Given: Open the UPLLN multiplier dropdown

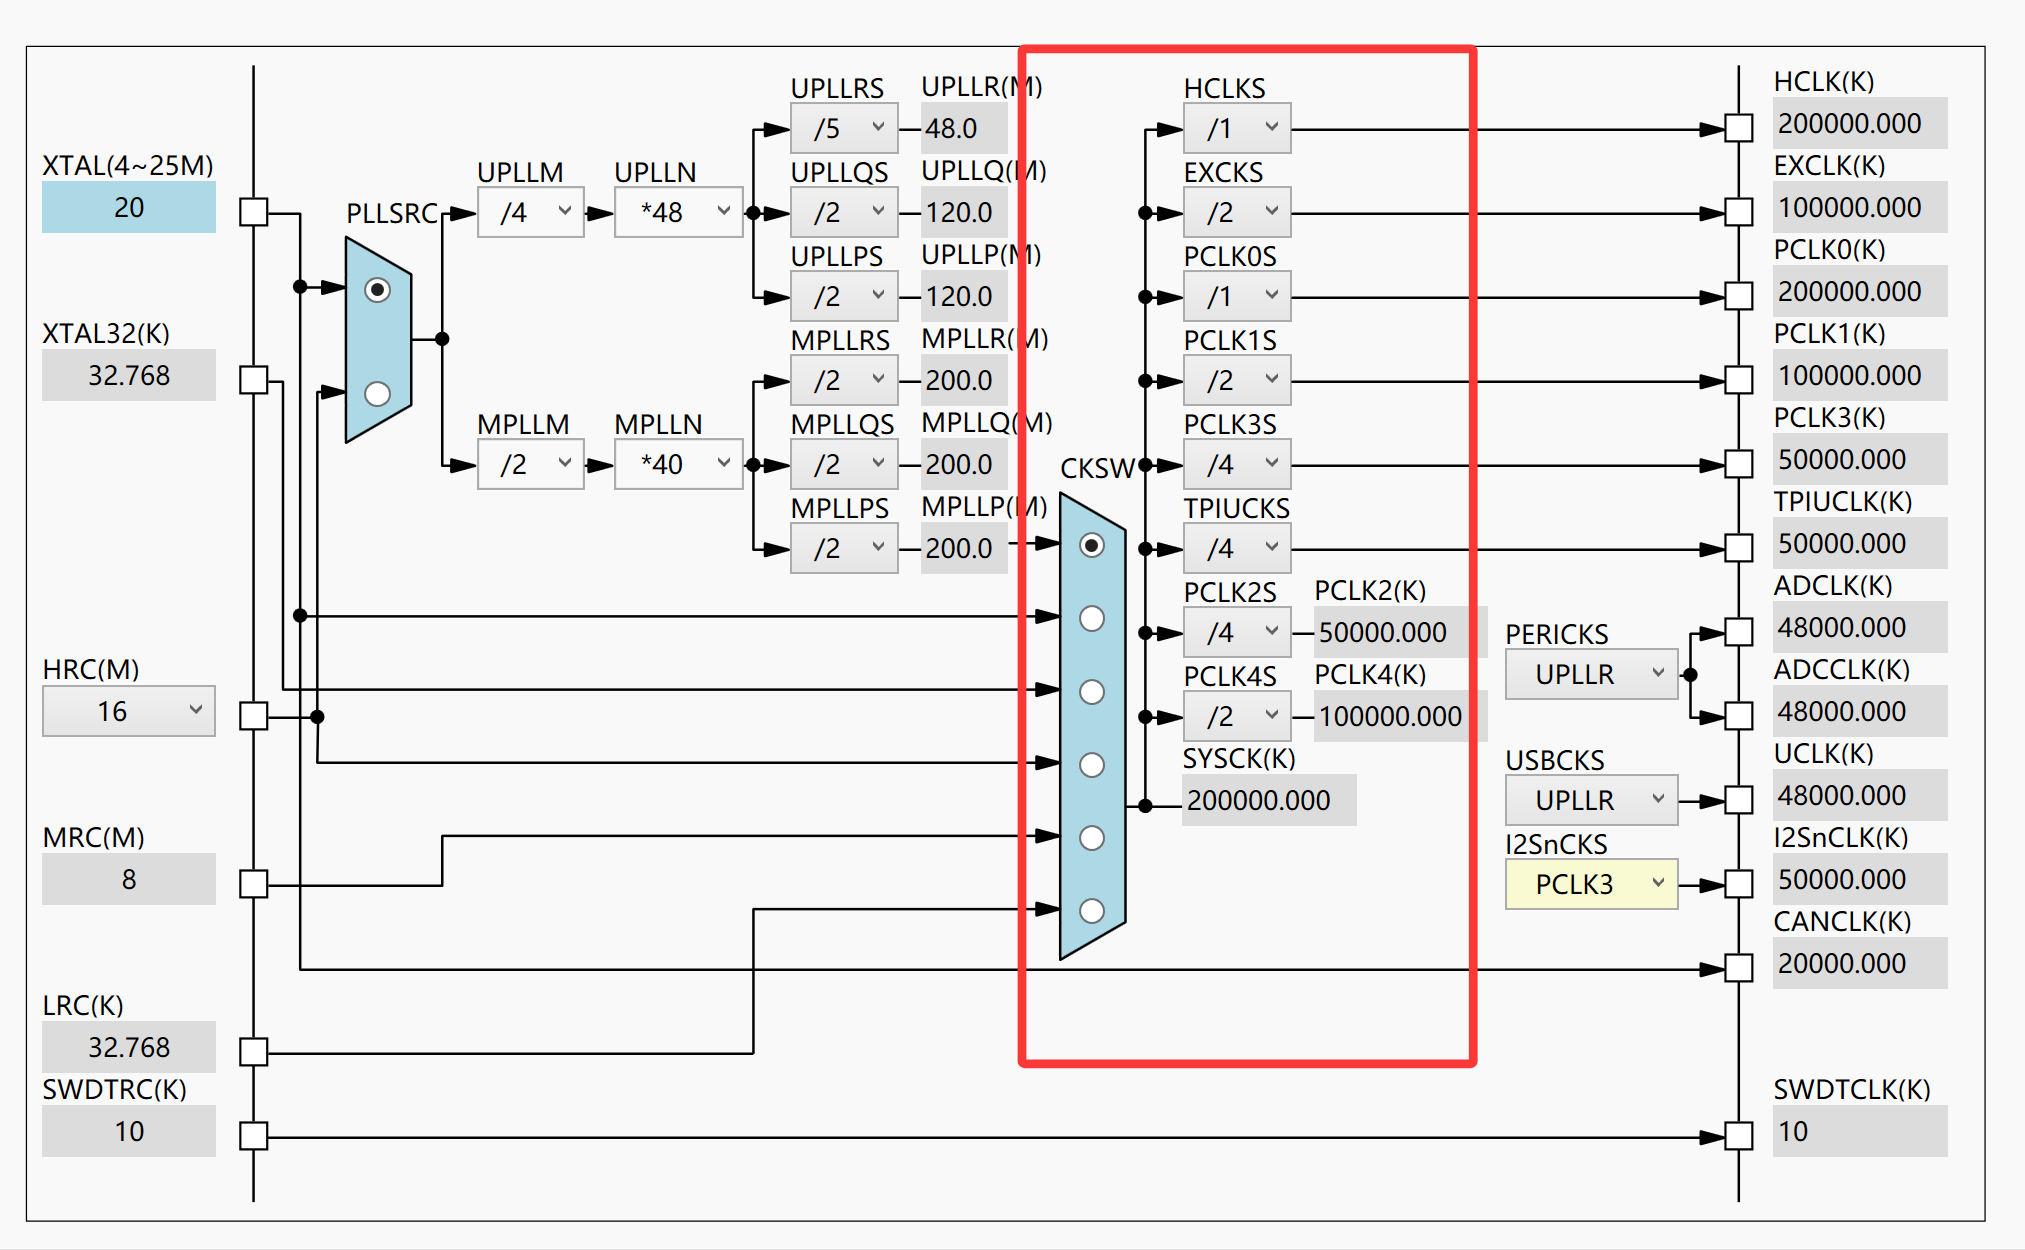Looking at the screenshot, I should 678,212.
